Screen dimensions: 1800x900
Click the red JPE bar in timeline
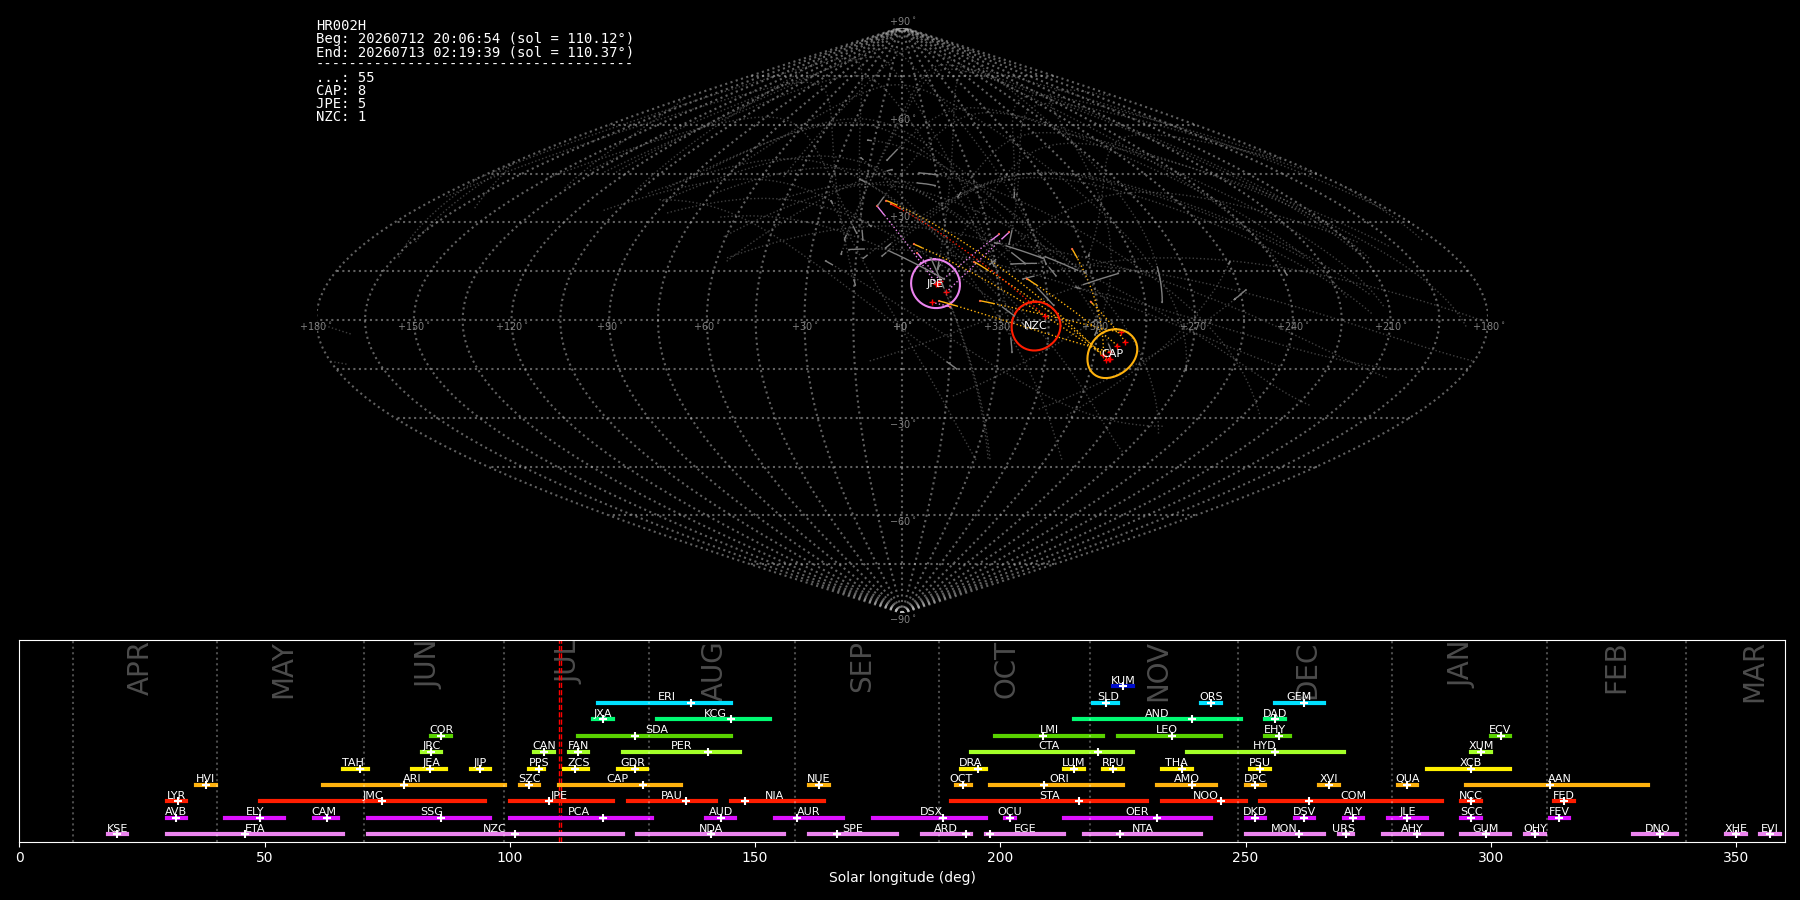[x=561, y=801]
